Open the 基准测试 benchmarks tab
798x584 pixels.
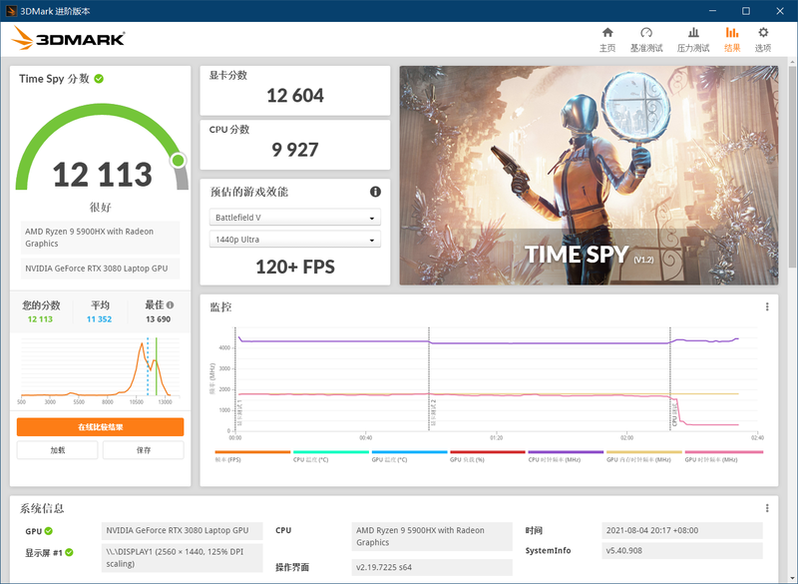tap(646, 39)
